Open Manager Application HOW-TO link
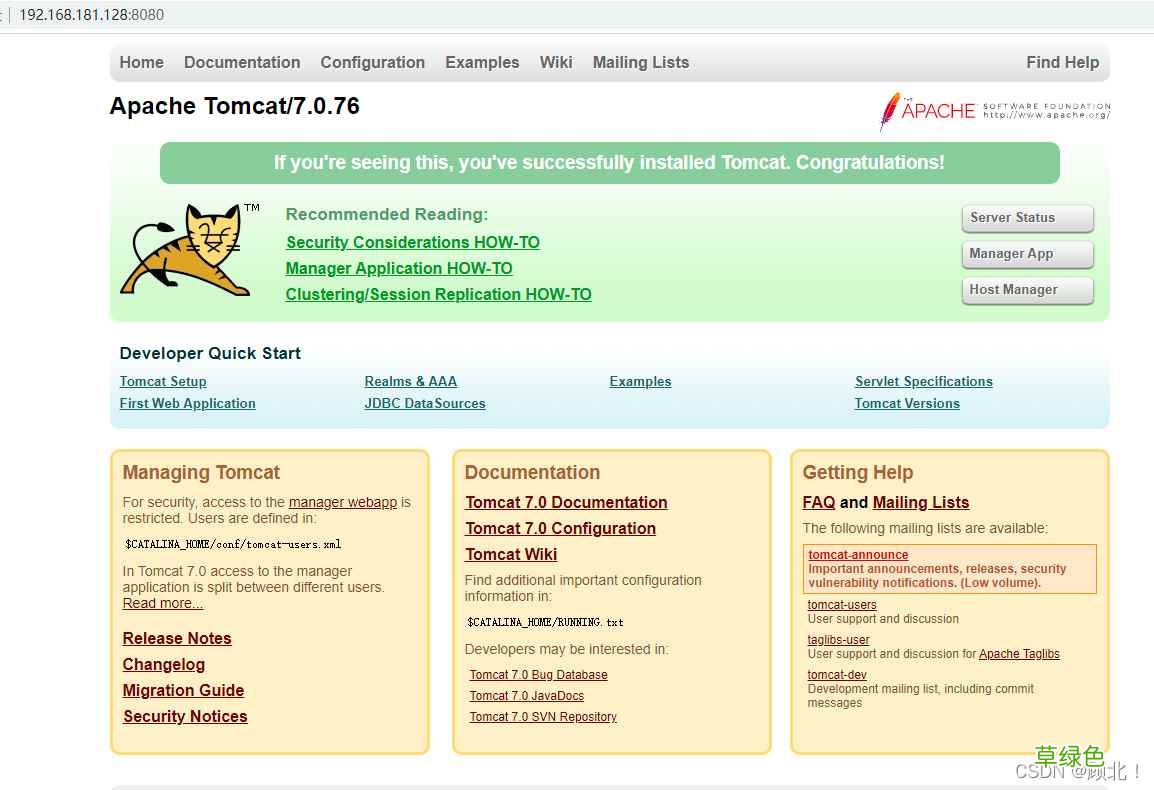Image resolution: width=1154 pixels, height=790 pixels. (399, 269)
